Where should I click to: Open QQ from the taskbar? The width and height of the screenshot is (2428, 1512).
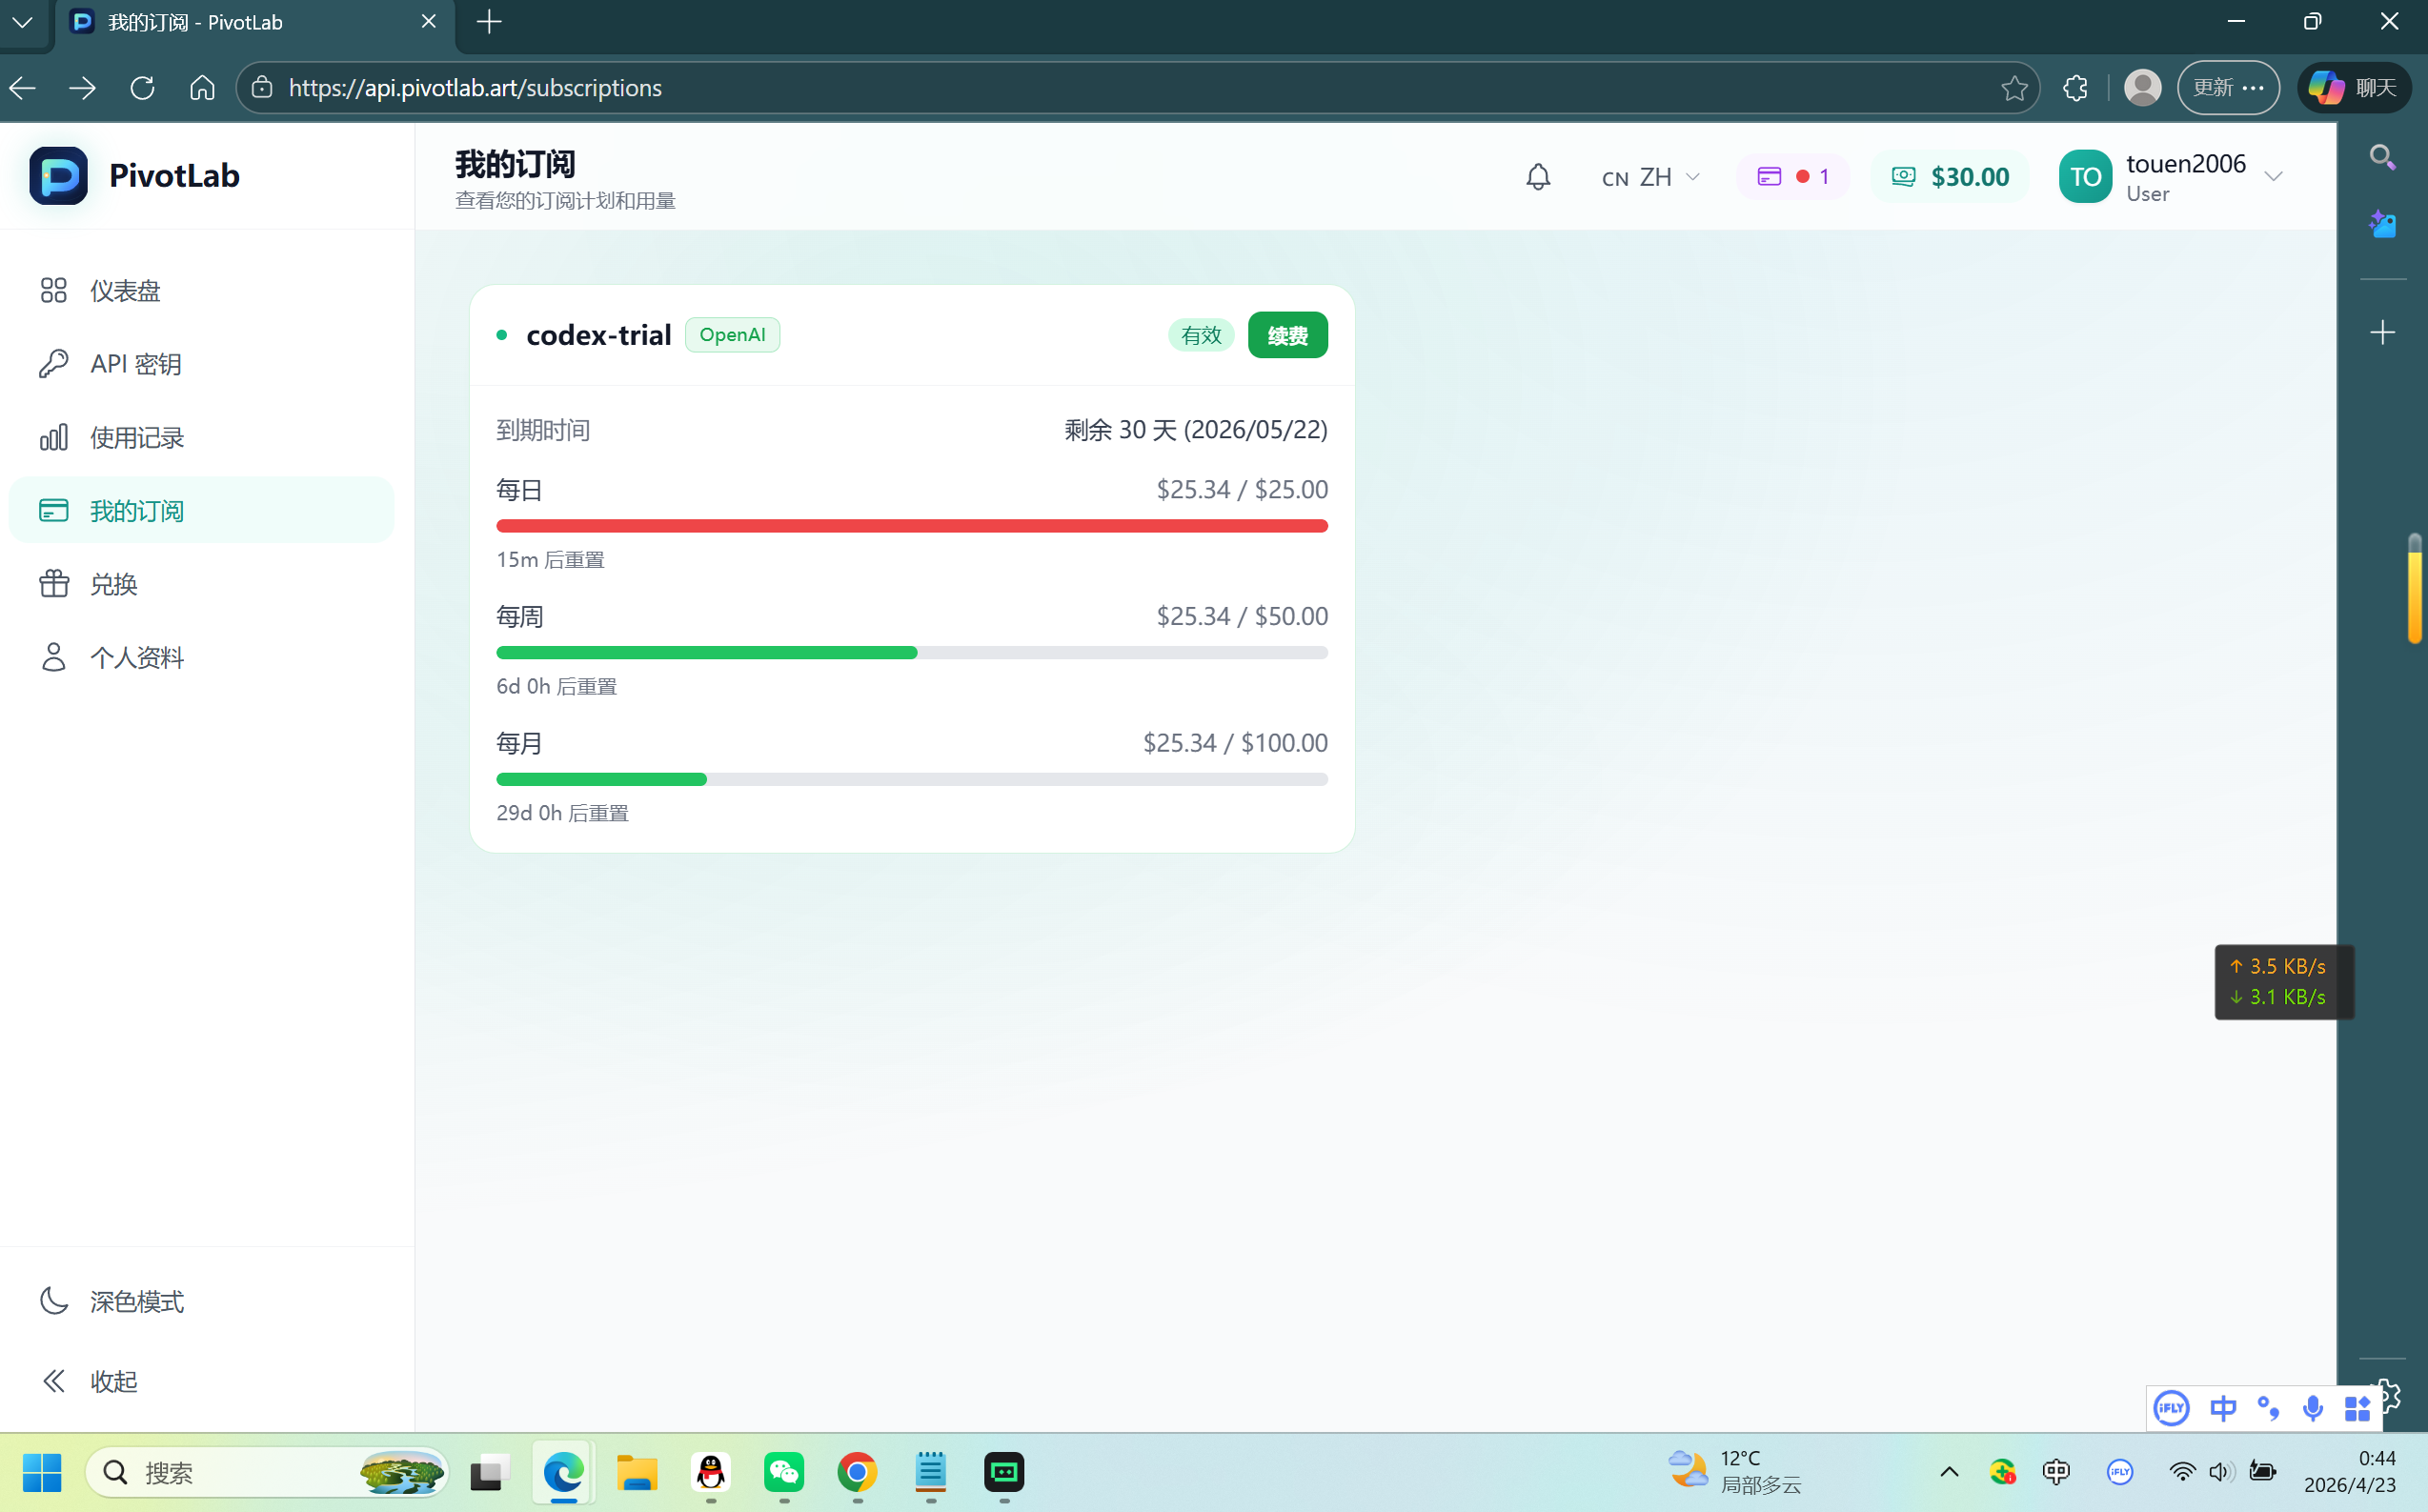[x=711, y=1472]
